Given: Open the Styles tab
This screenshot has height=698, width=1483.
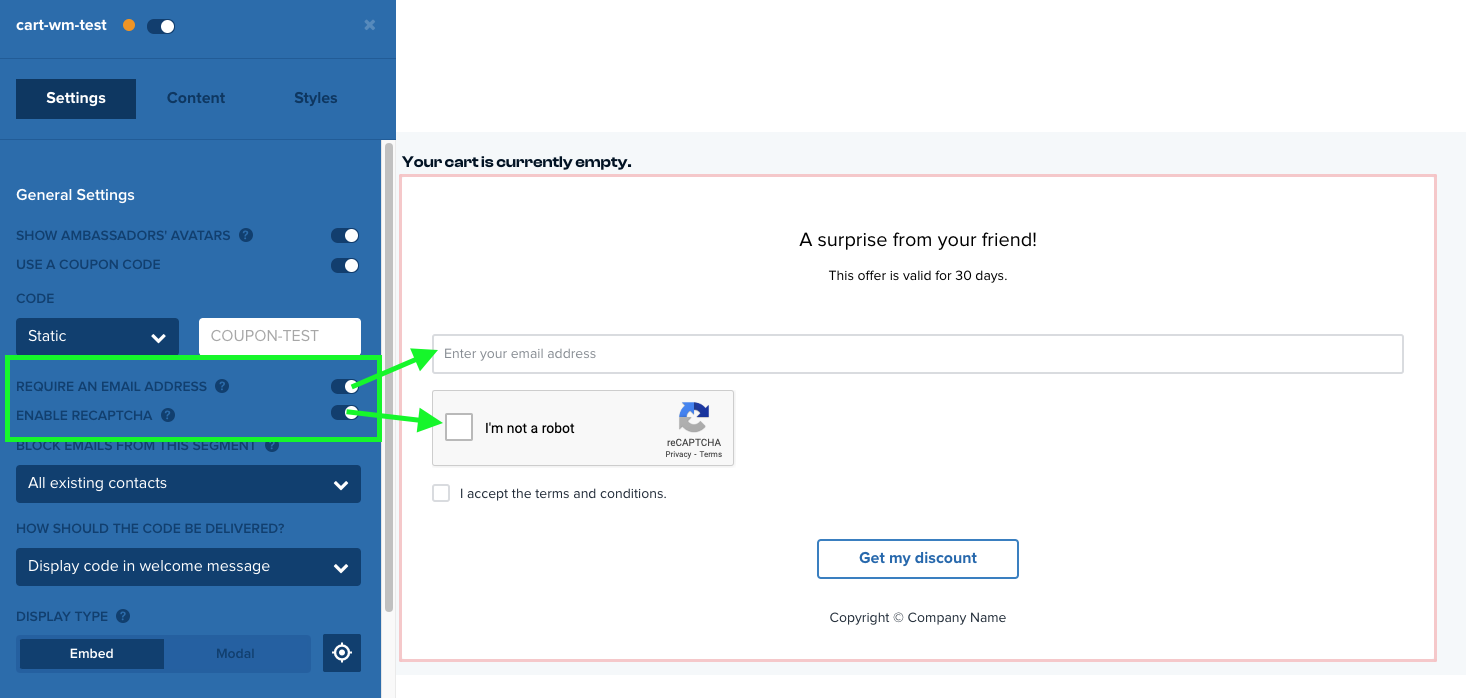Looking at the screenshot, I should pos(315,98).
